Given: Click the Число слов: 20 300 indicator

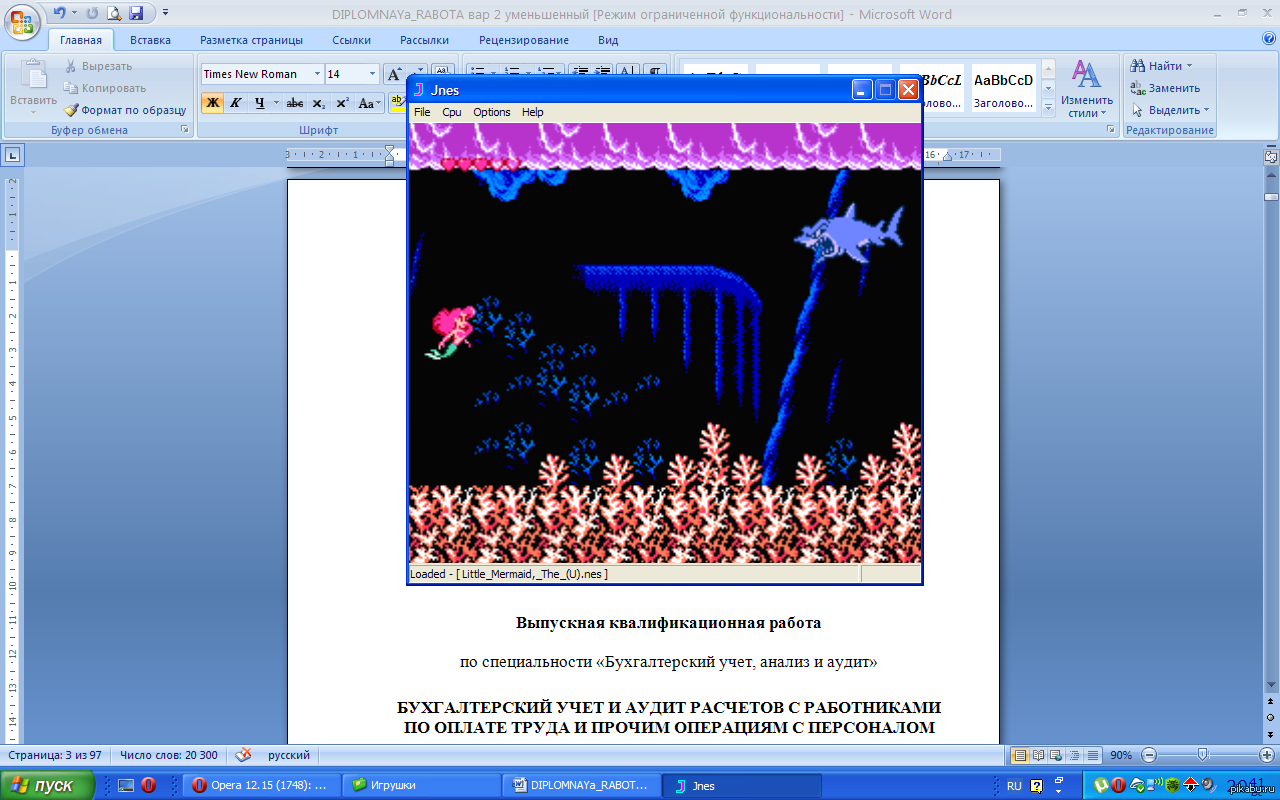Looking at the screenshot, I should (169, 755).
